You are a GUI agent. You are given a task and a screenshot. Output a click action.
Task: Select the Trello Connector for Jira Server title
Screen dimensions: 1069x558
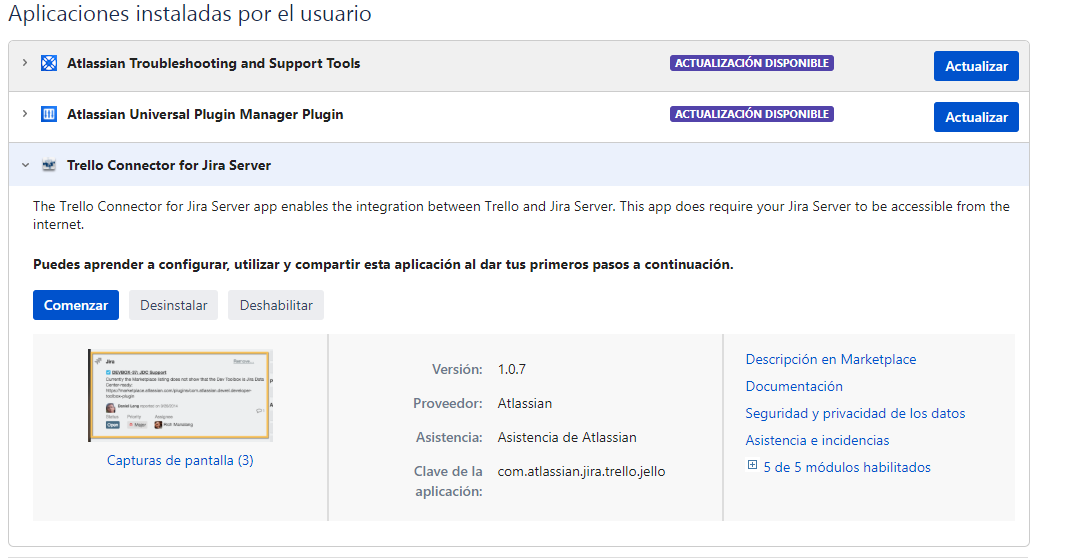coord(169,165)
